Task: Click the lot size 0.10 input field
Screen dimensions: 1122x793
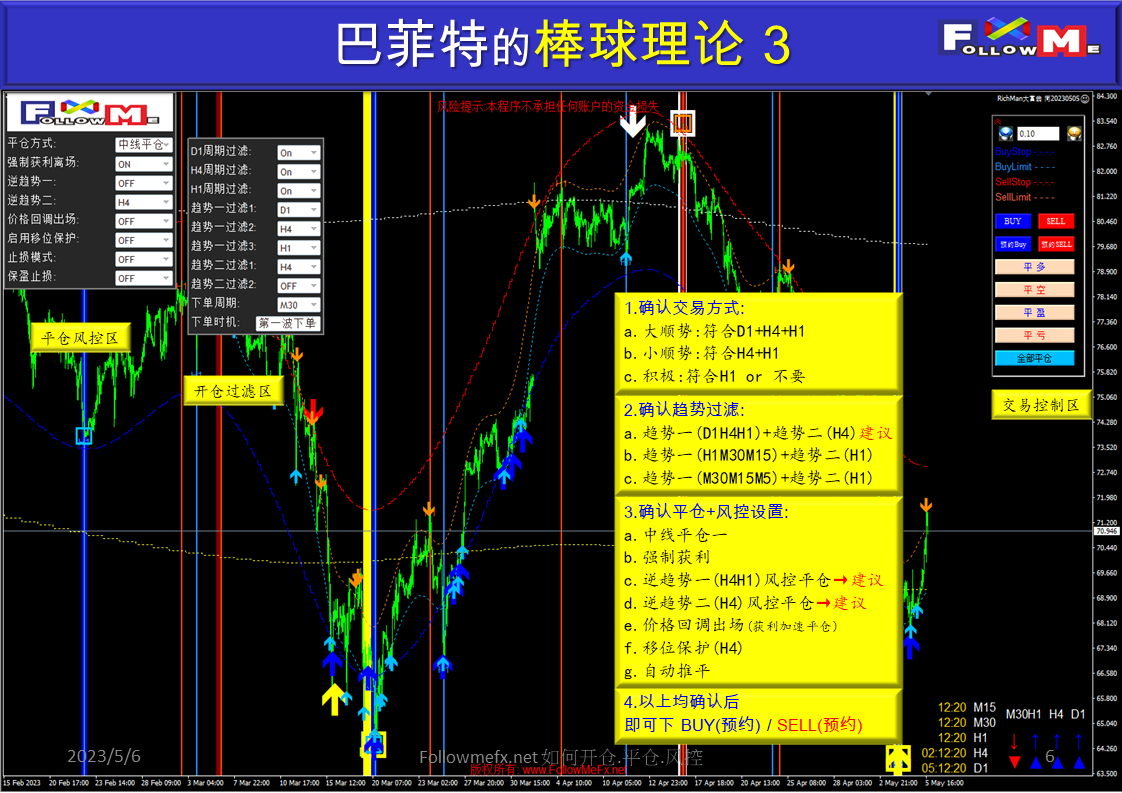Action: click(1038, 134)
